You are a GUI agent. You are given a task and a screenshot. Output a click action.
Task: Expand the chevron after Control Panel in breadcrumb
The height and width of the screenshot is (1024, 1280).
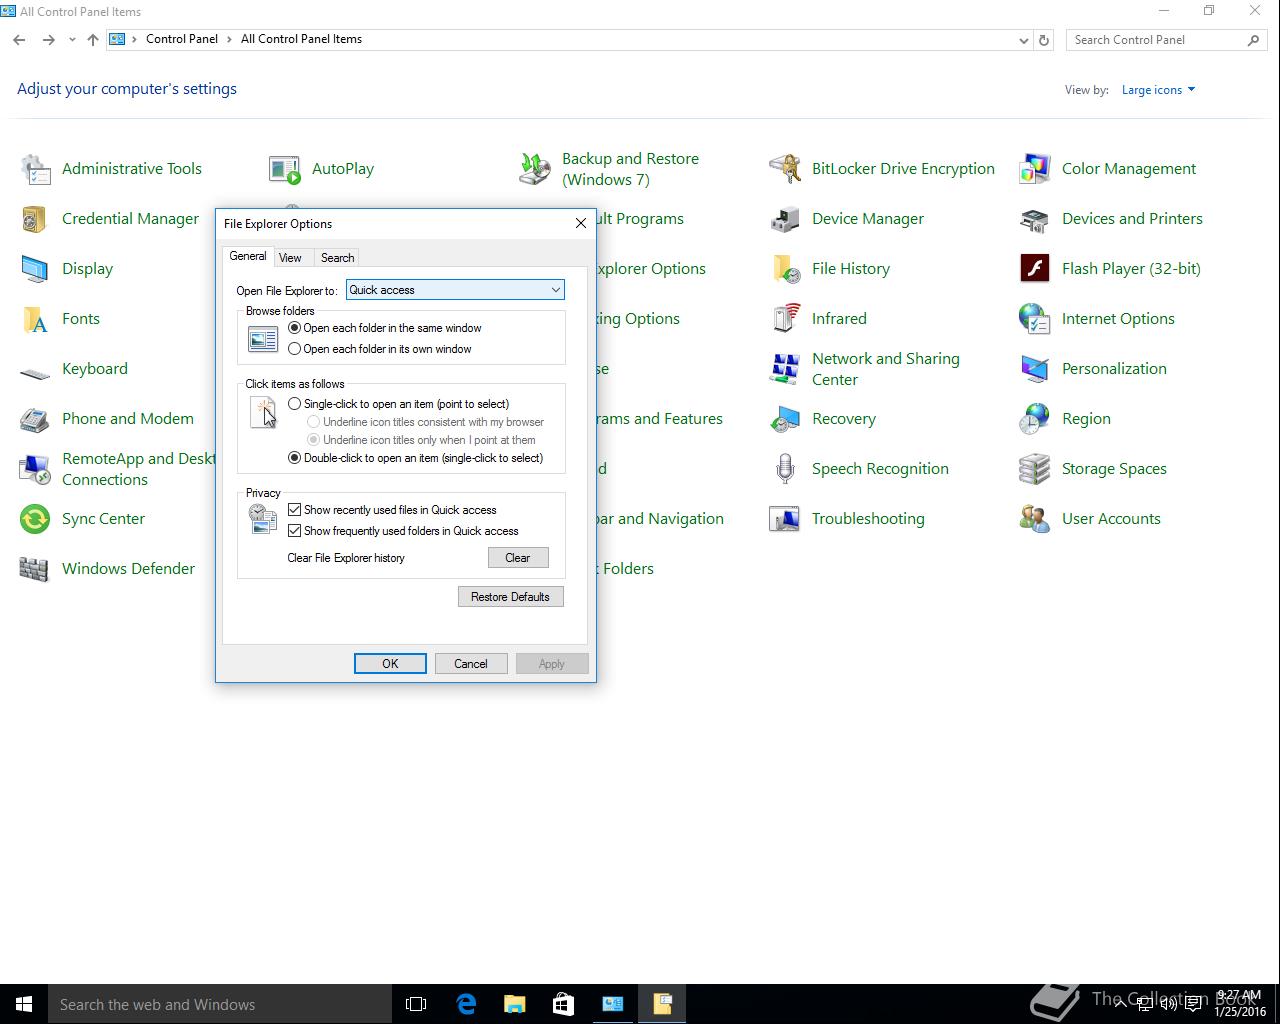click(x=229, y=39)
